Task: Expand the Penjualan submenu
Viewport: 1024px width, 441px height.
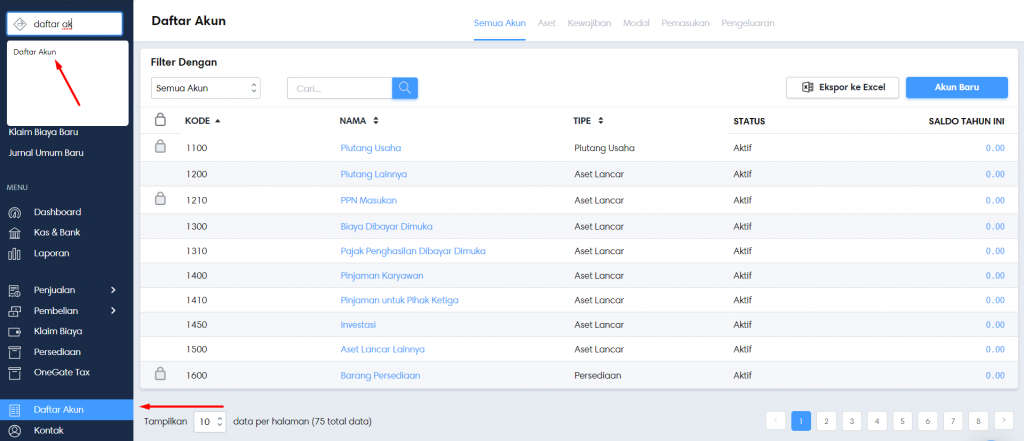Action: coord(113,290)
